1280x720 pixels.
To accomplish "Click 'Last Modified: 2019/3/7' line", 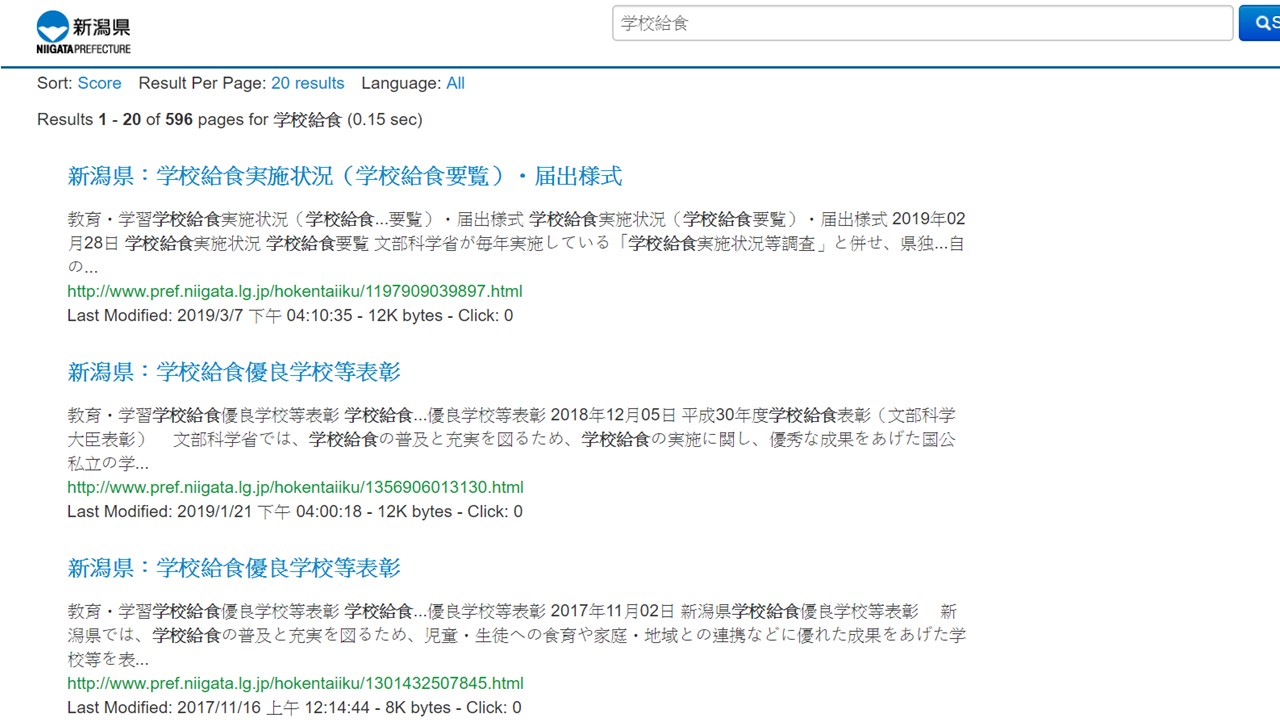I will click(290, 315).
